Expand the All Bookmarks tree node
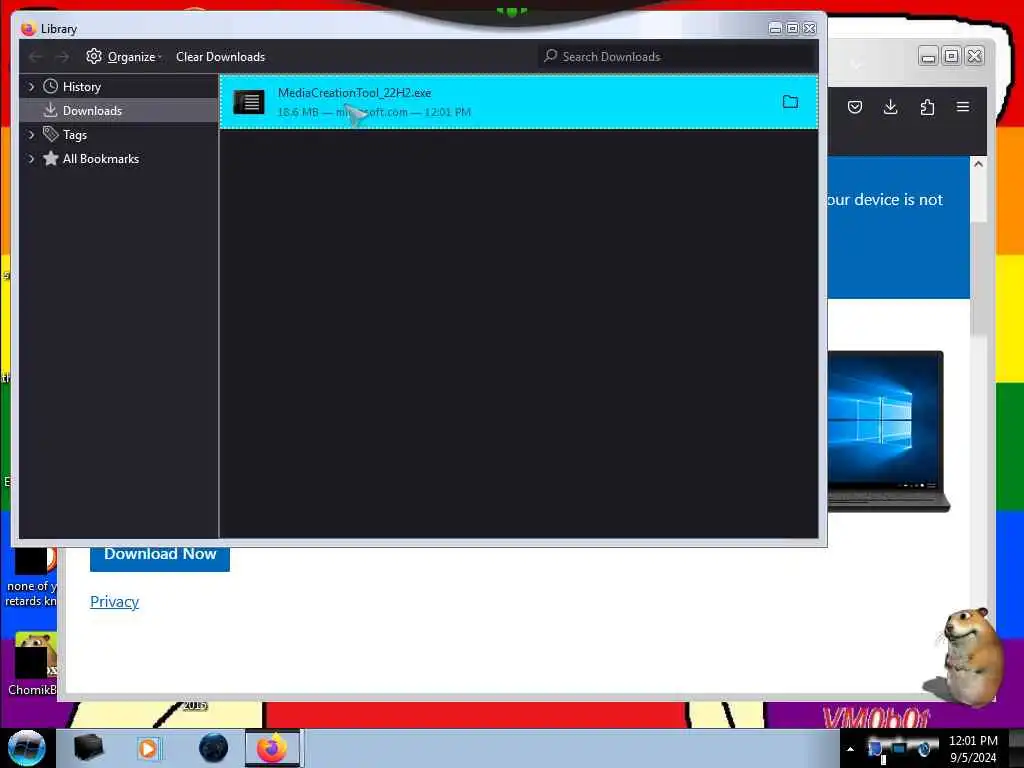Image resolution: width=1024 pixels, height=768 pixels. coord(31,159)
